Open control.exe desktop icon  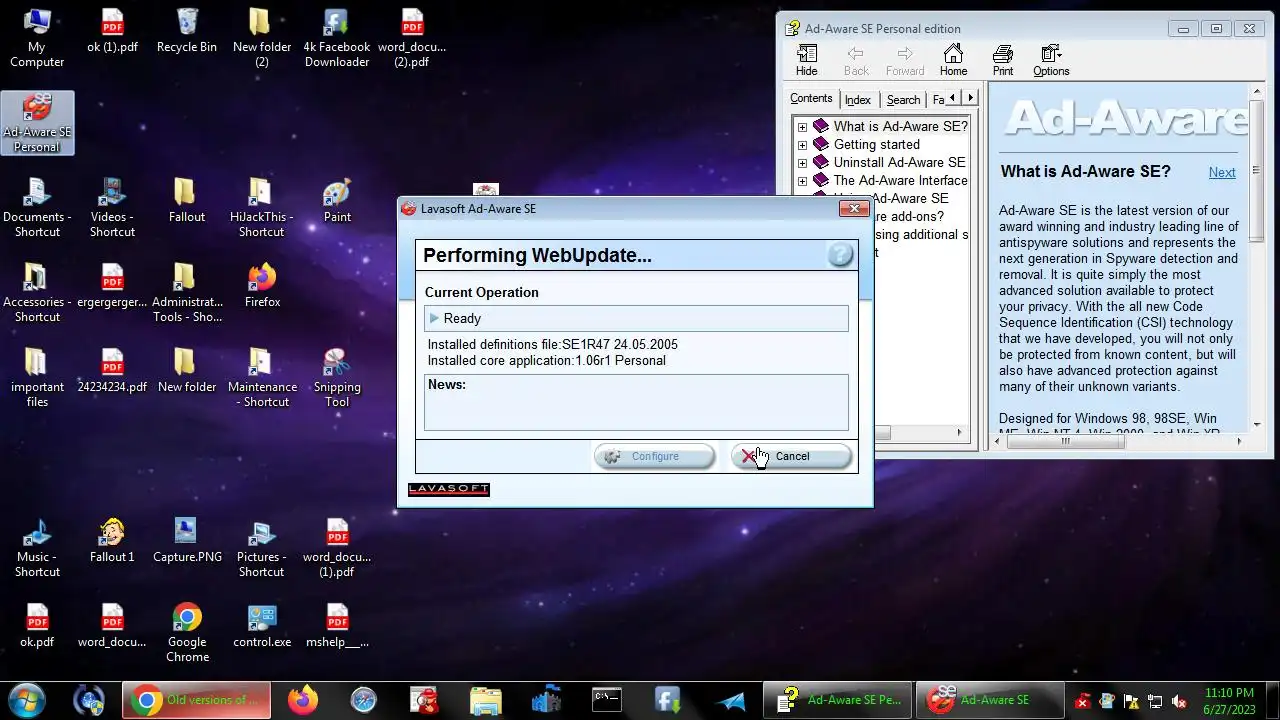point(262,626)
